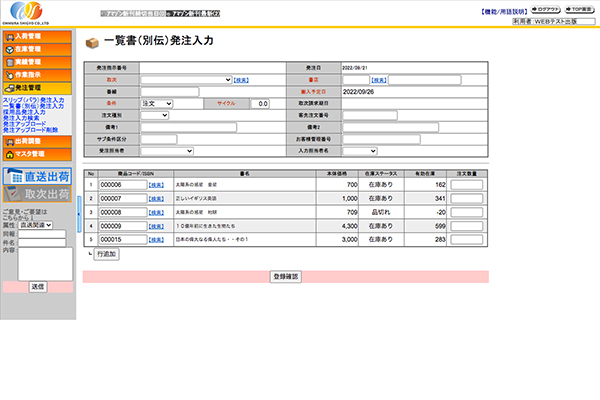This screenshot has width=600, height=400.
Task: Click 検索 link next to 取次
Action: (241, 80)
